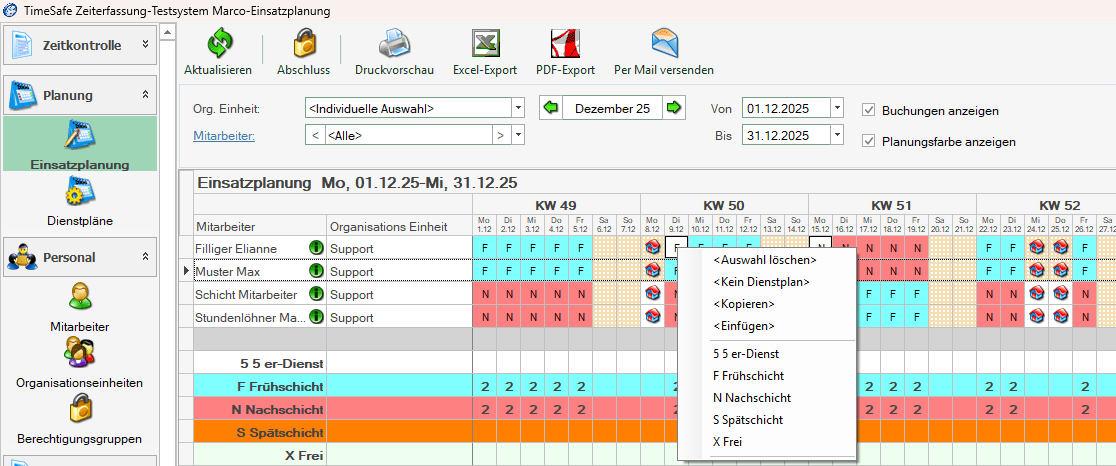This screenshot has height=466, width=1116.
Task: Click the Aktualisieren refresh icon
Action: (219, 43)
